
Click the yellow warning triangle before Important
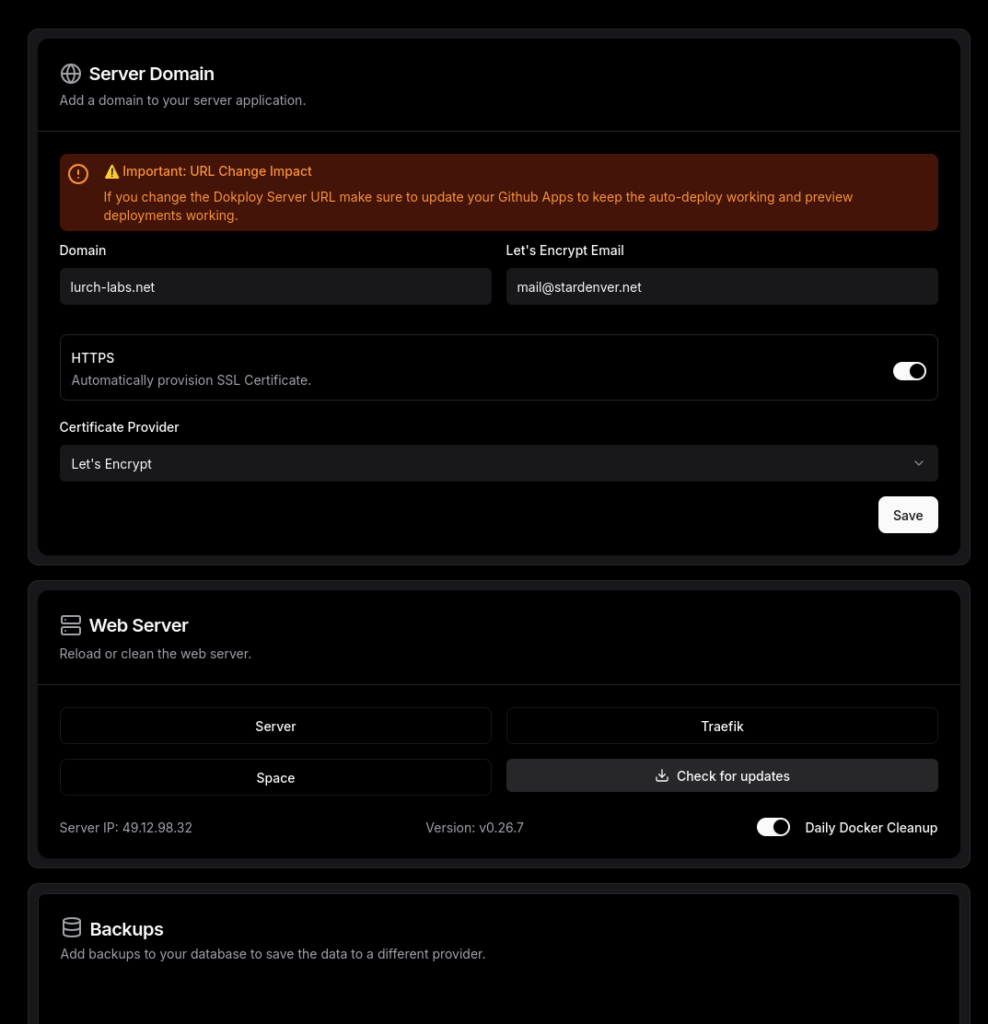pos(112,172)
